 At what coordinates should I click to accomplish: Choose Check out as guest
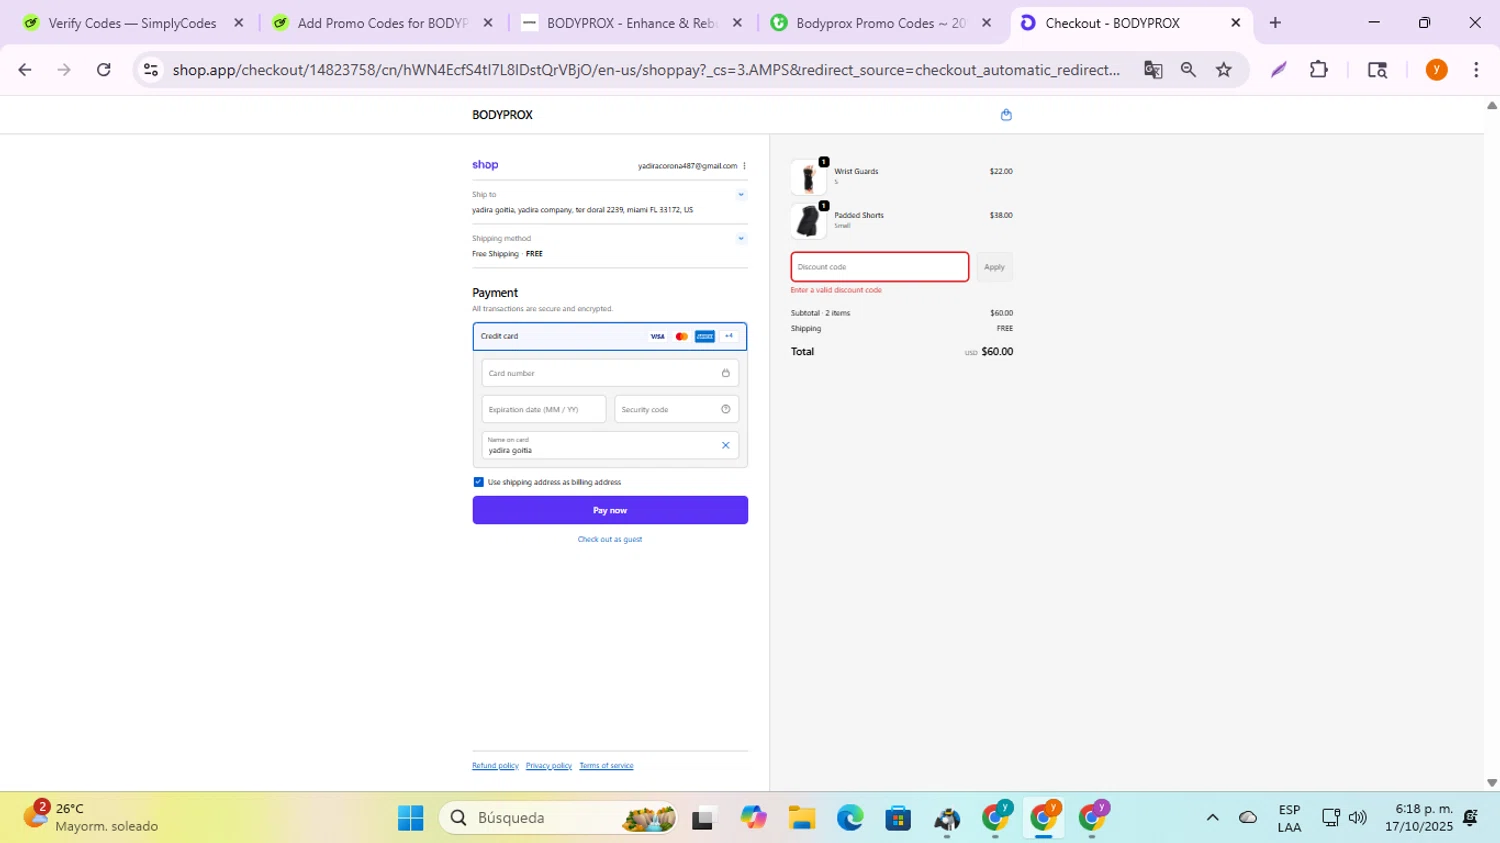click(x=610, y=540)
